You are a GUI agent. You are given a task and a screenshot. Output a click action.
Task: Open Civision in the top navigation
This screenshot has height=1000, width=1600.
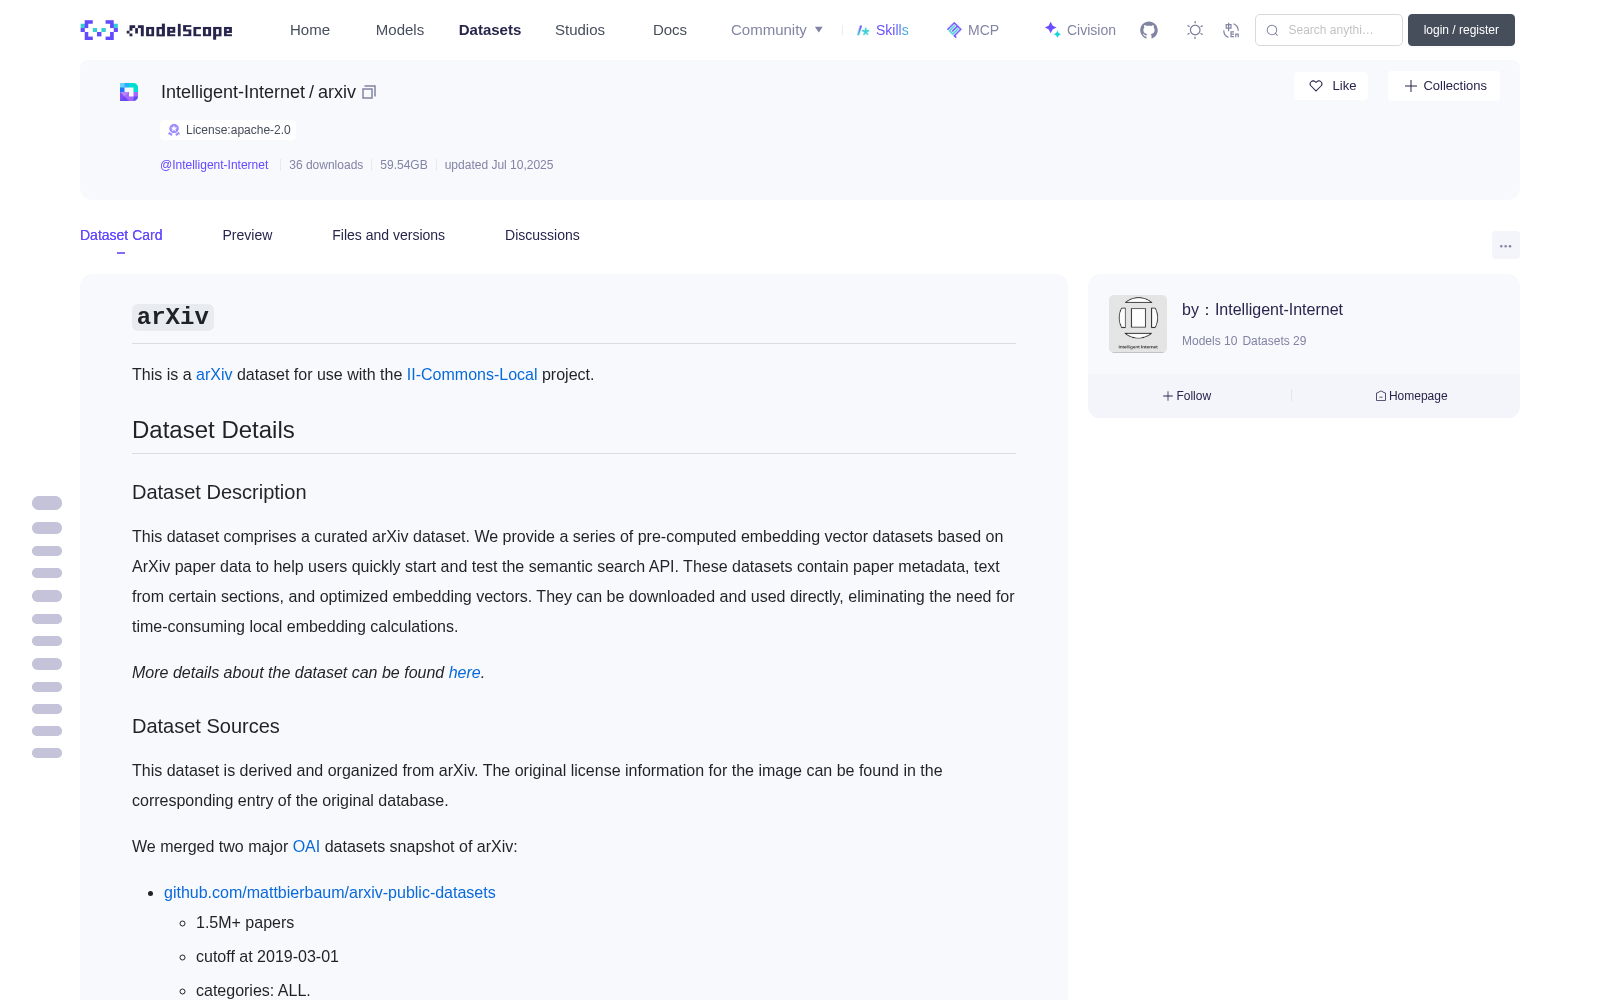tap(1080, 30)
